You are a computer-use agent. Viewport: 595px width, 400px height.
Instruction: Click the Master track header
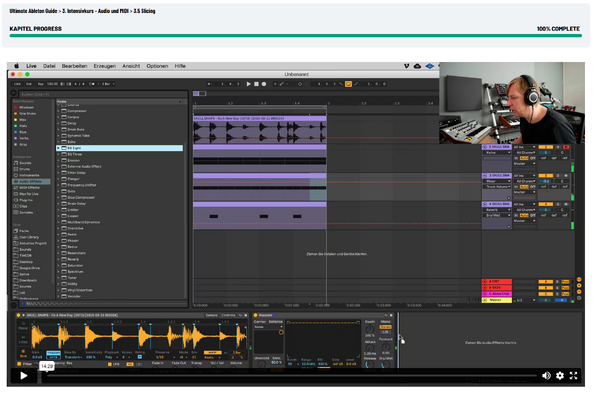(x=497, y=300)
